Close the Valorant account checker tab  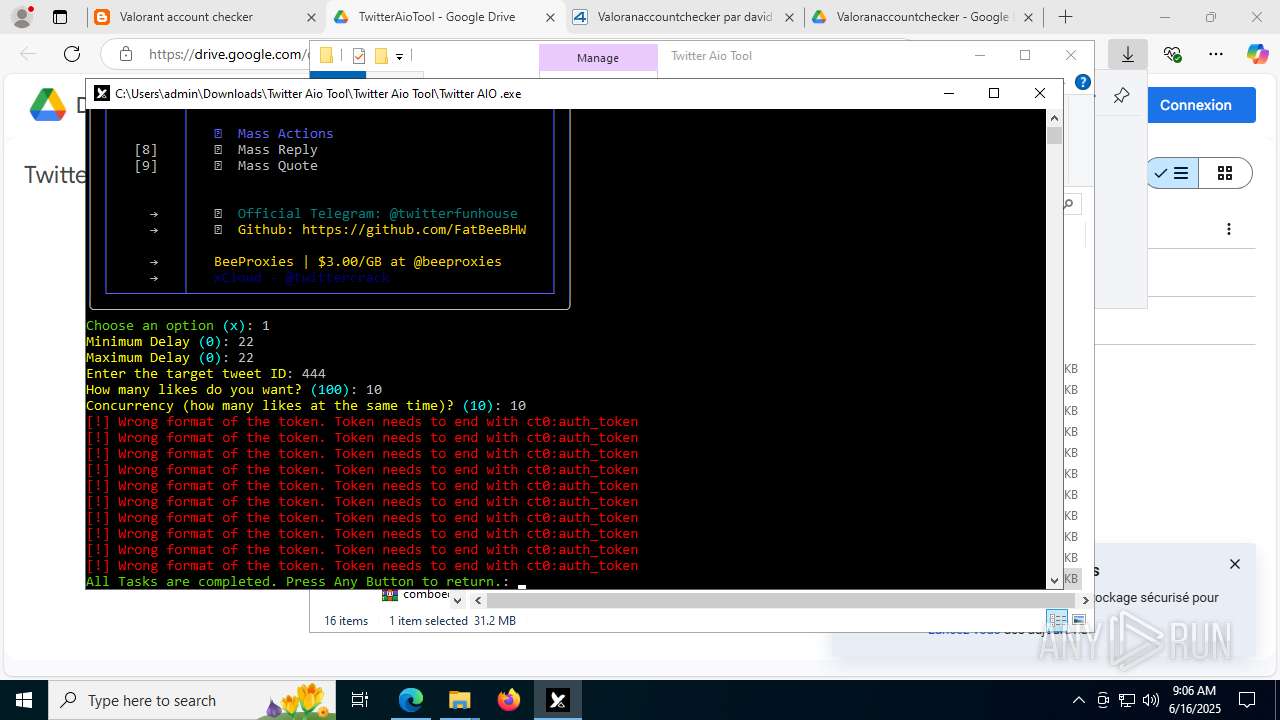(311, 17)
